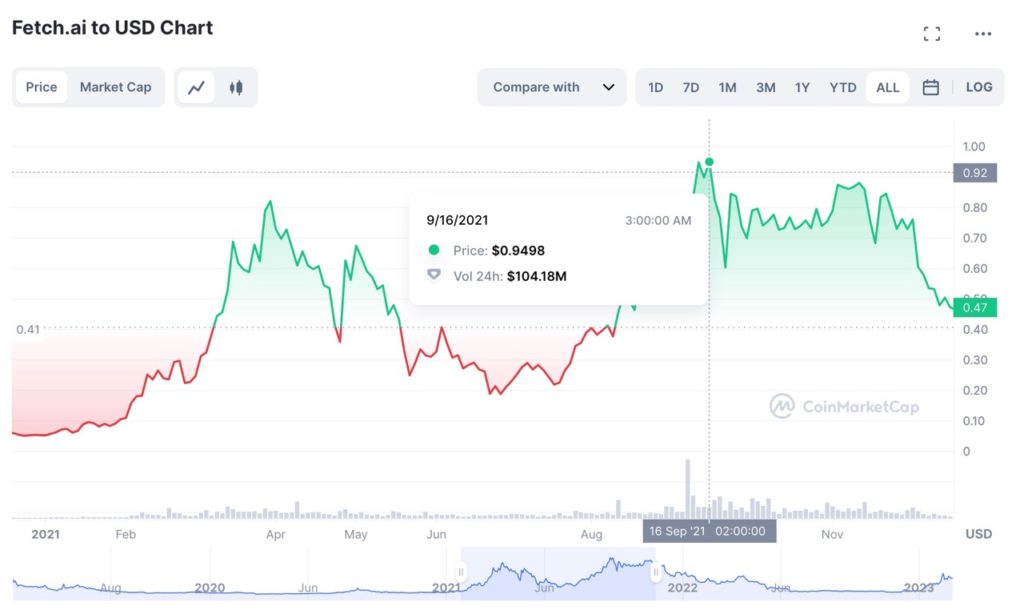This screenshot has width=1024, height=614.
Task: Click the left range slider handle
Action: click(x=461, y=573)
